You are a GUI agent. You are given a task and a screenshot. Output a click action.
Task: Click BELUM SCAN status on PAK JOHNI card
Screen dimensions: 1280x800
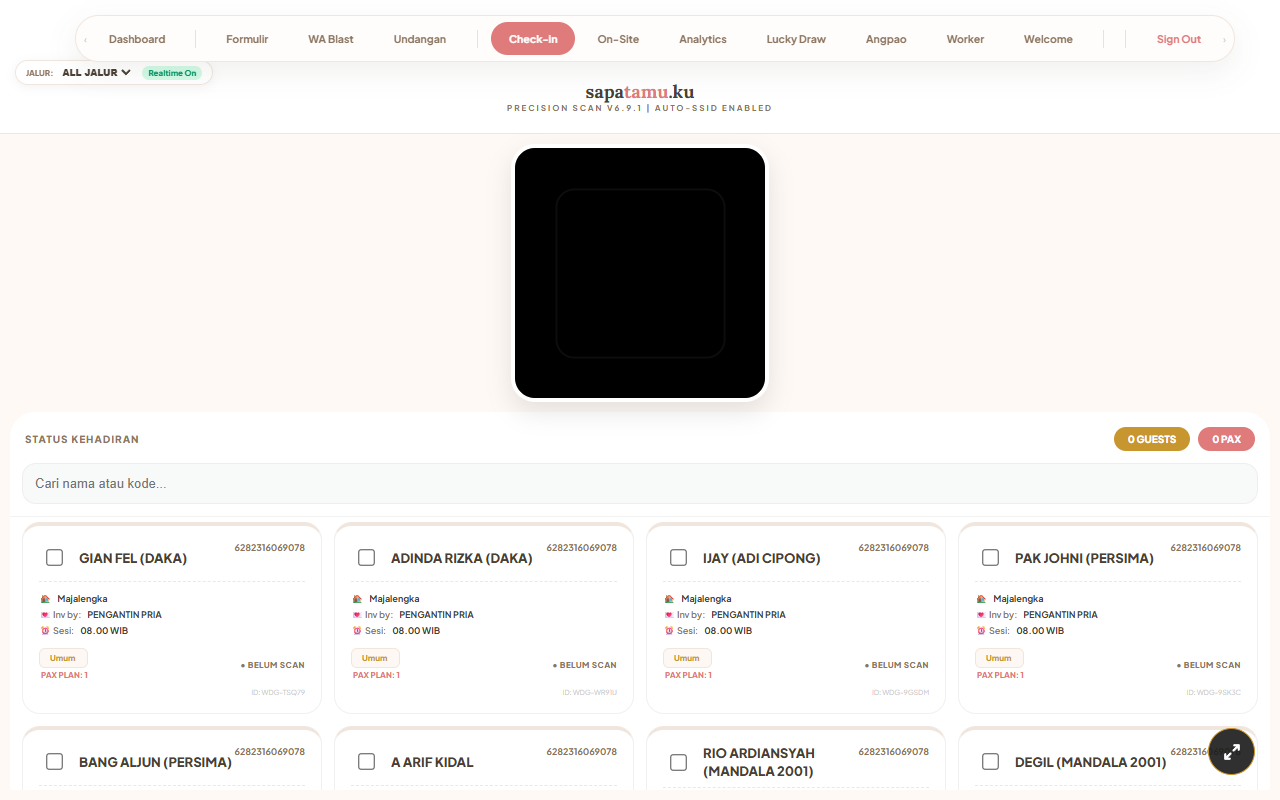[1208, 665]
